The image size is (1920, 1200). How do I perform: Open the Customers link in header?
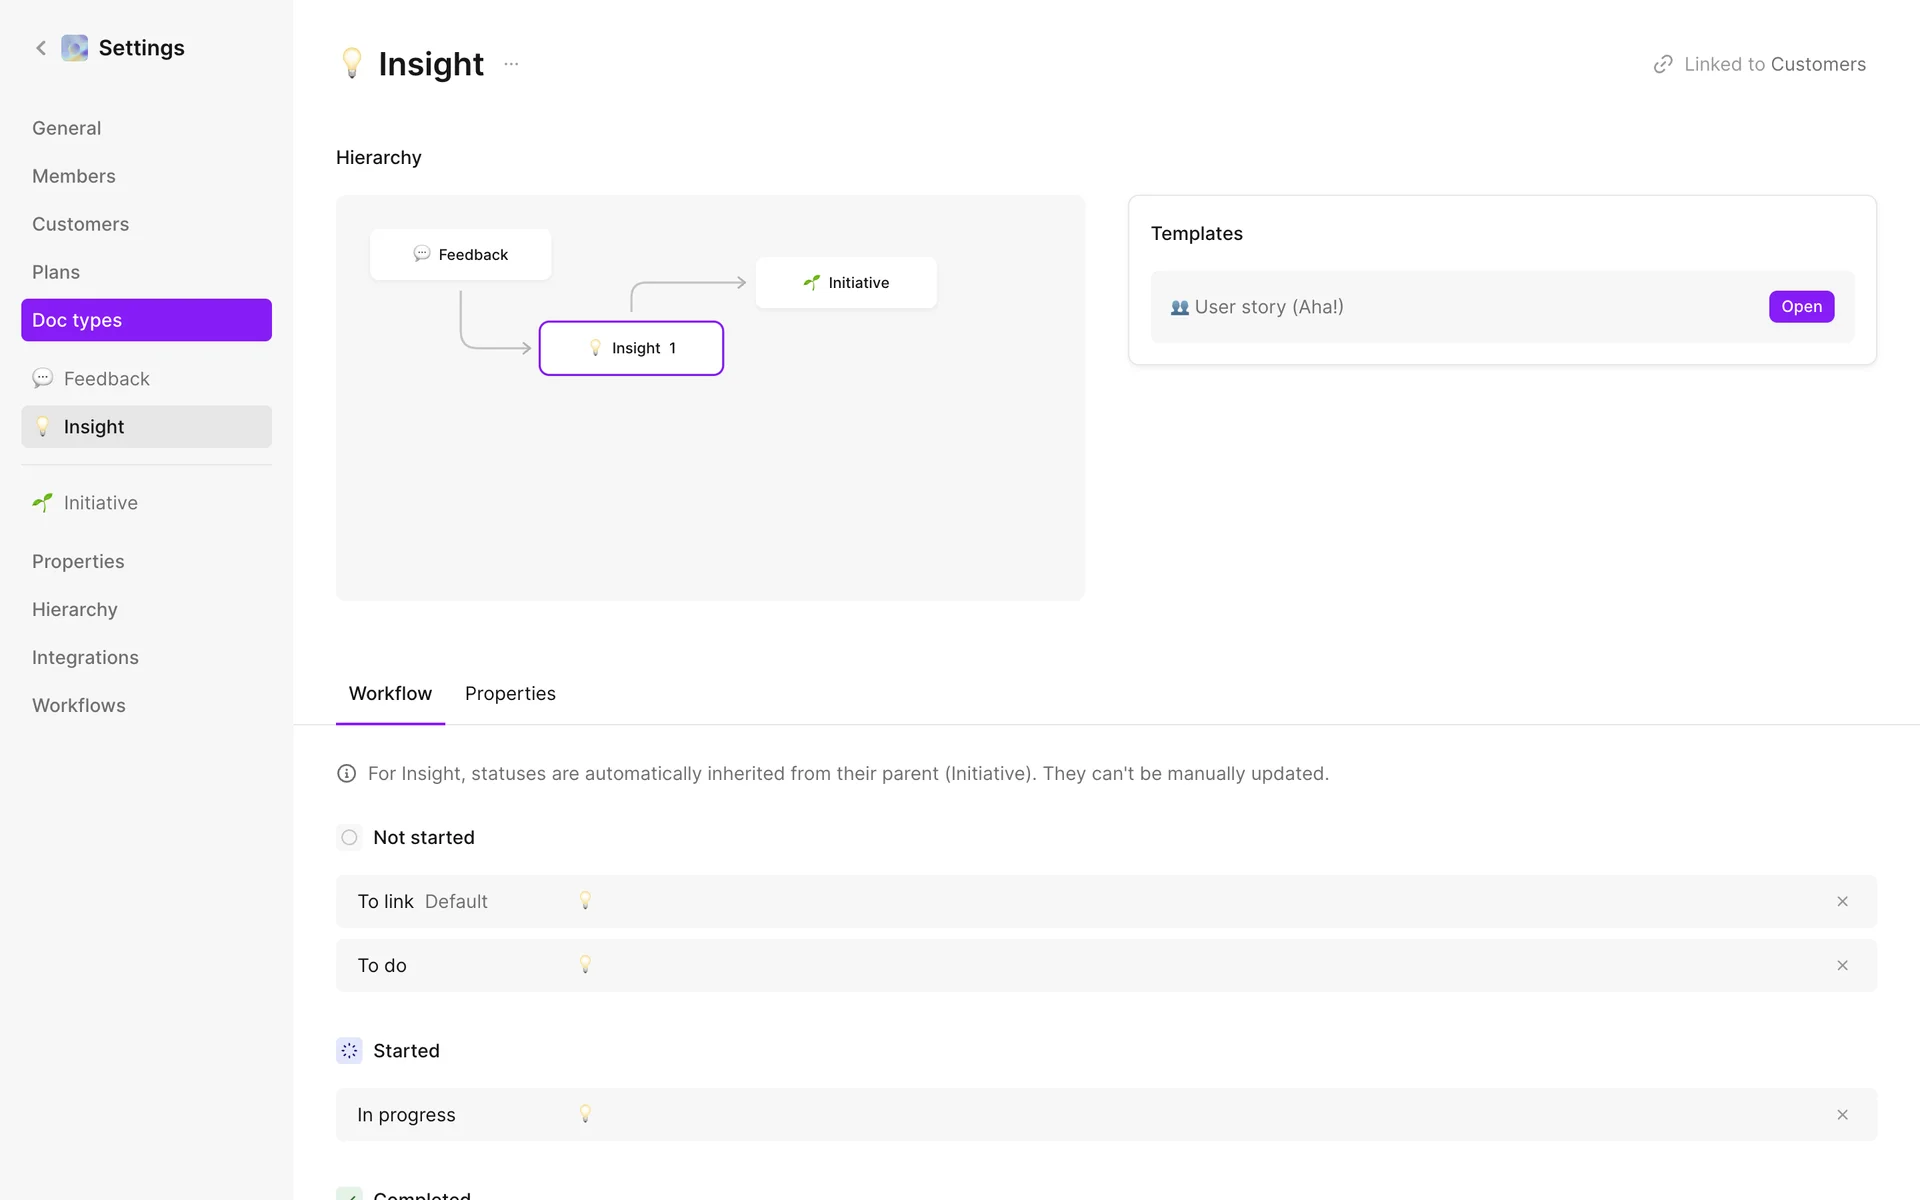tap(1817, 64)
